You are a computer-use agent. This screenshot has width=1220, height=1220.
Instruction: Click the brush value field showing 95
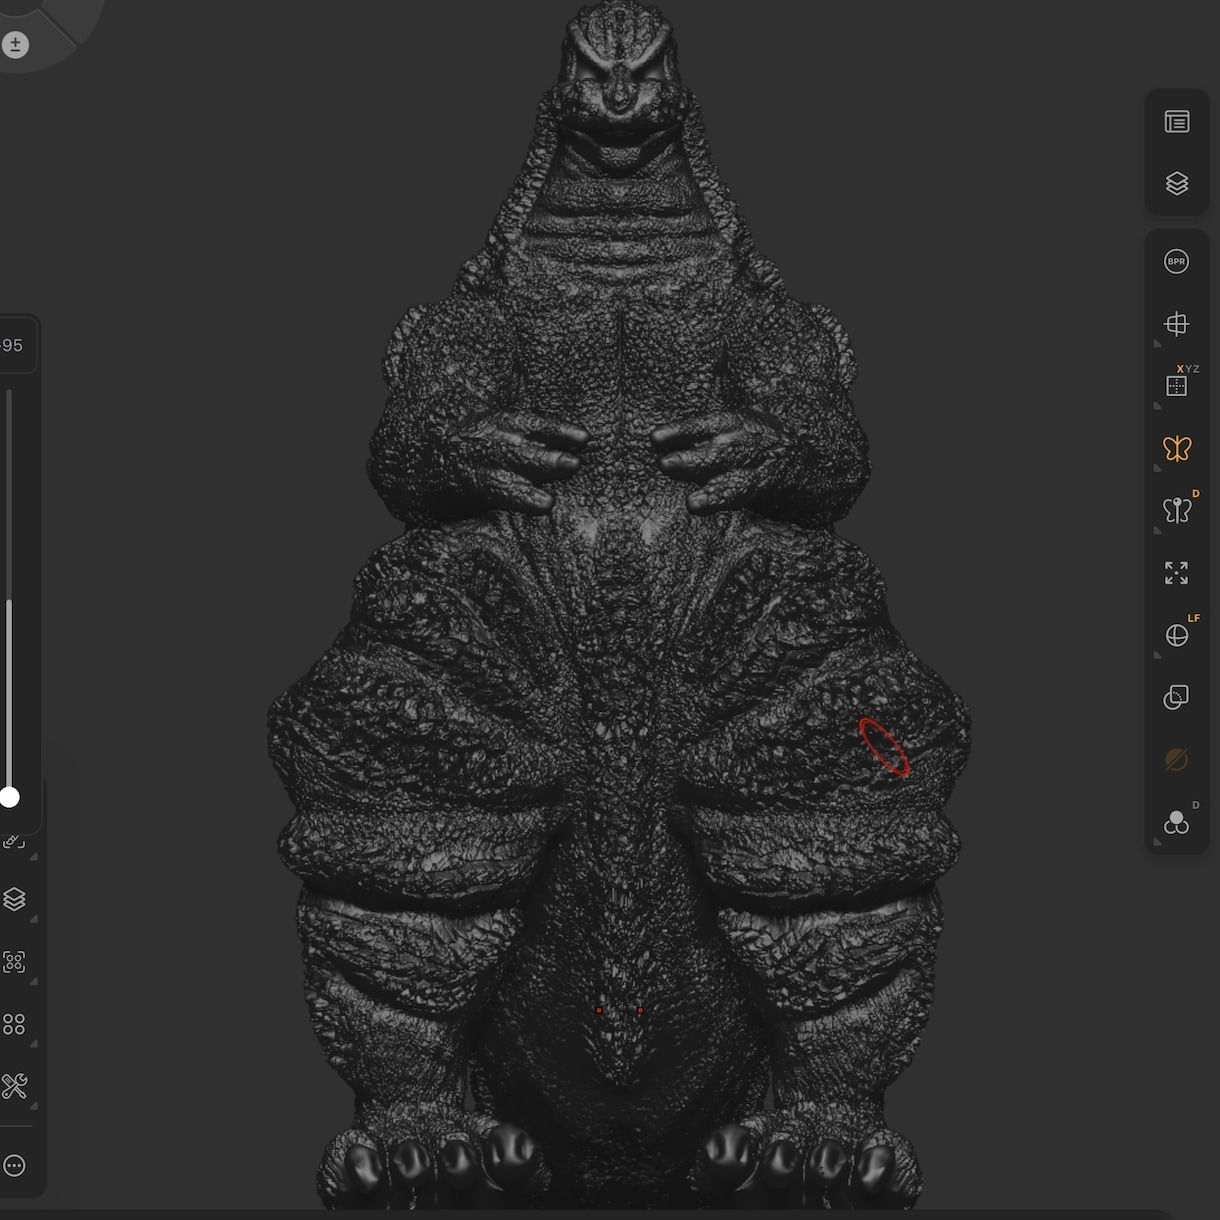pos(14,346)
